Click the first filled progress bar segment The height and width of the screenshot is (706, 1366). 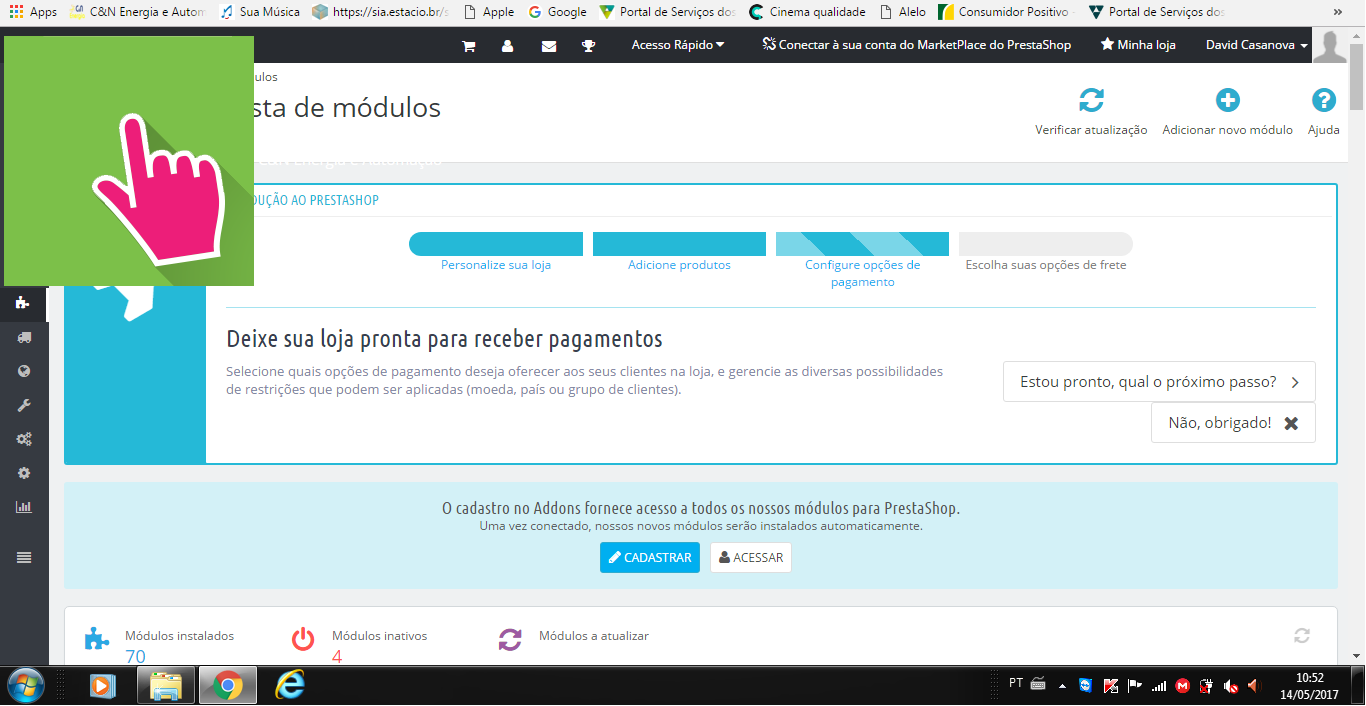click(x=496, y=244)
